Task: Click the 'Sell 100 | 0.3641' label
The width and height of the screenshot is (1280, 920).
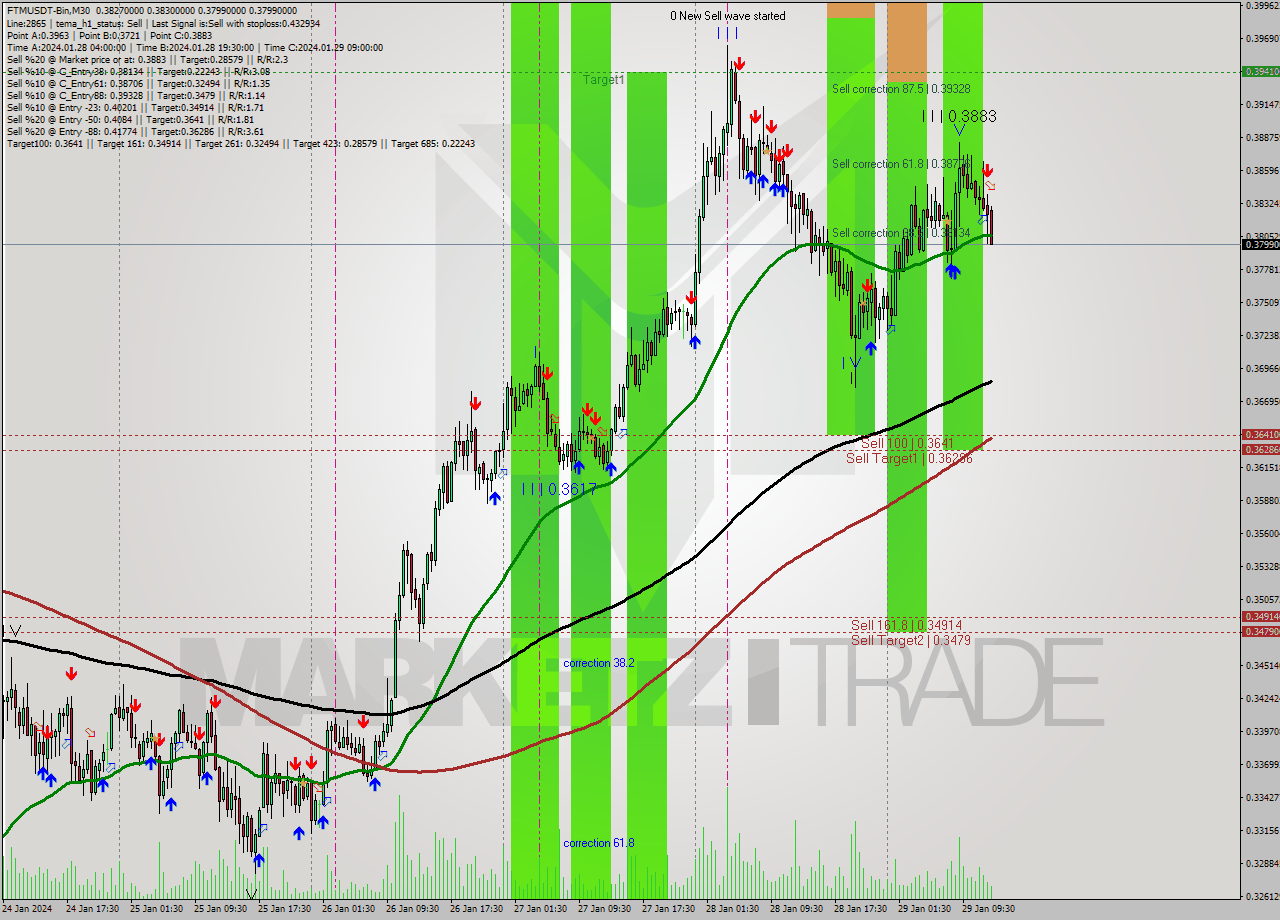Action: [907, 443]
